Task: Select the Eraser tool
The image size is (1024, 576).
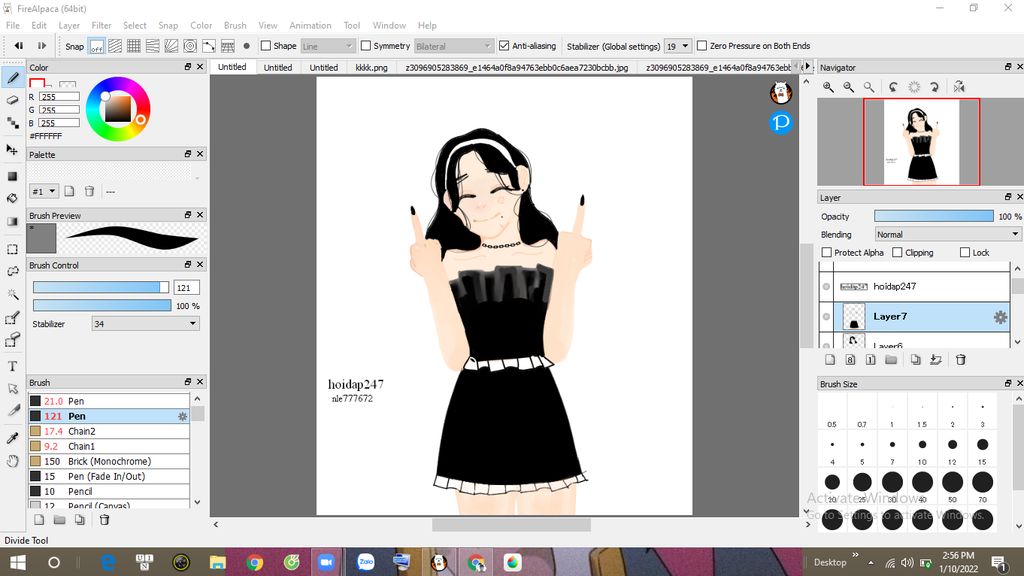Action: (12, 100)
